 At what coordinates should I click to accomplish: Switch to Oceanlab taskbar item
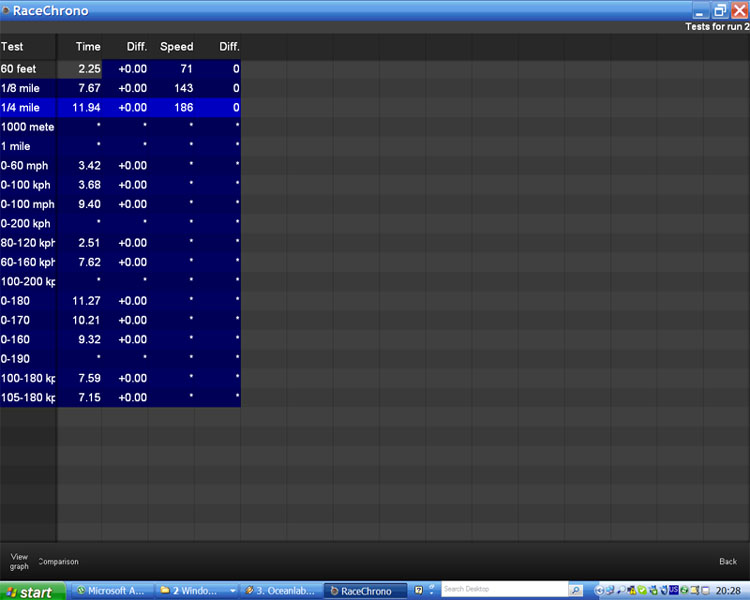(282, 591)
